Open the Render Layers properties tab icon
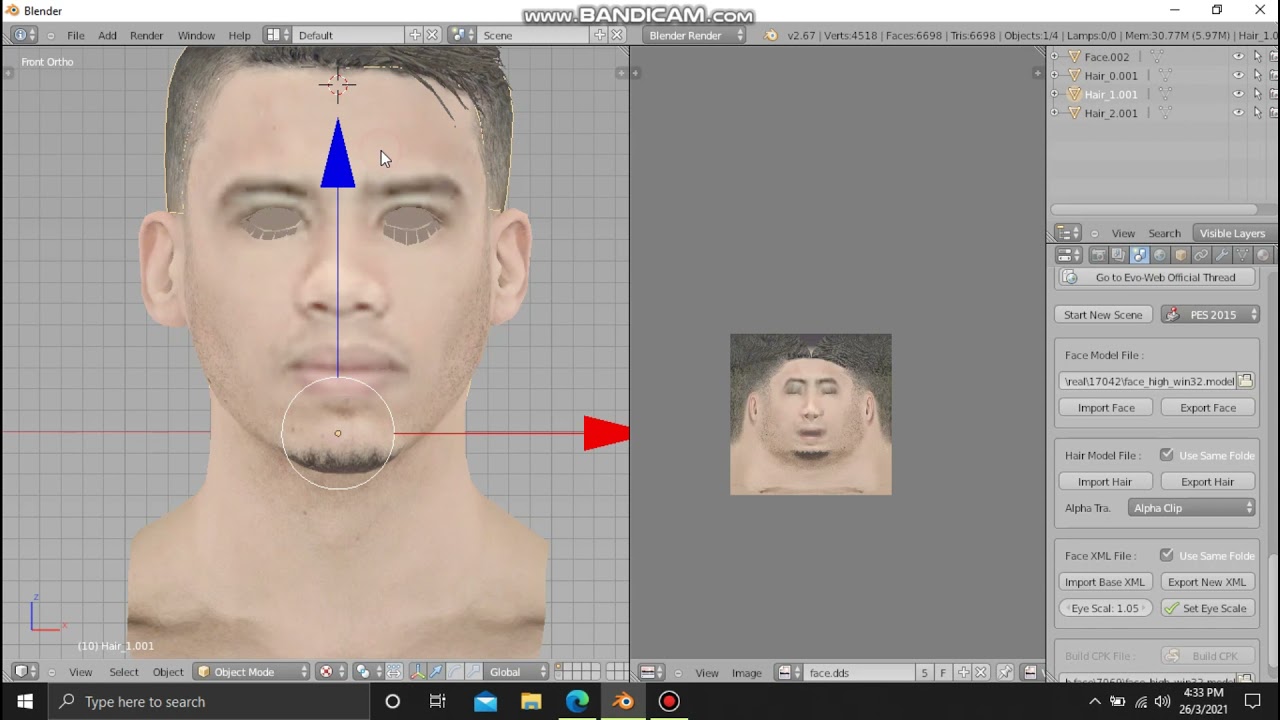Viewport: 1280px width, 720px height. point(1118,255)
